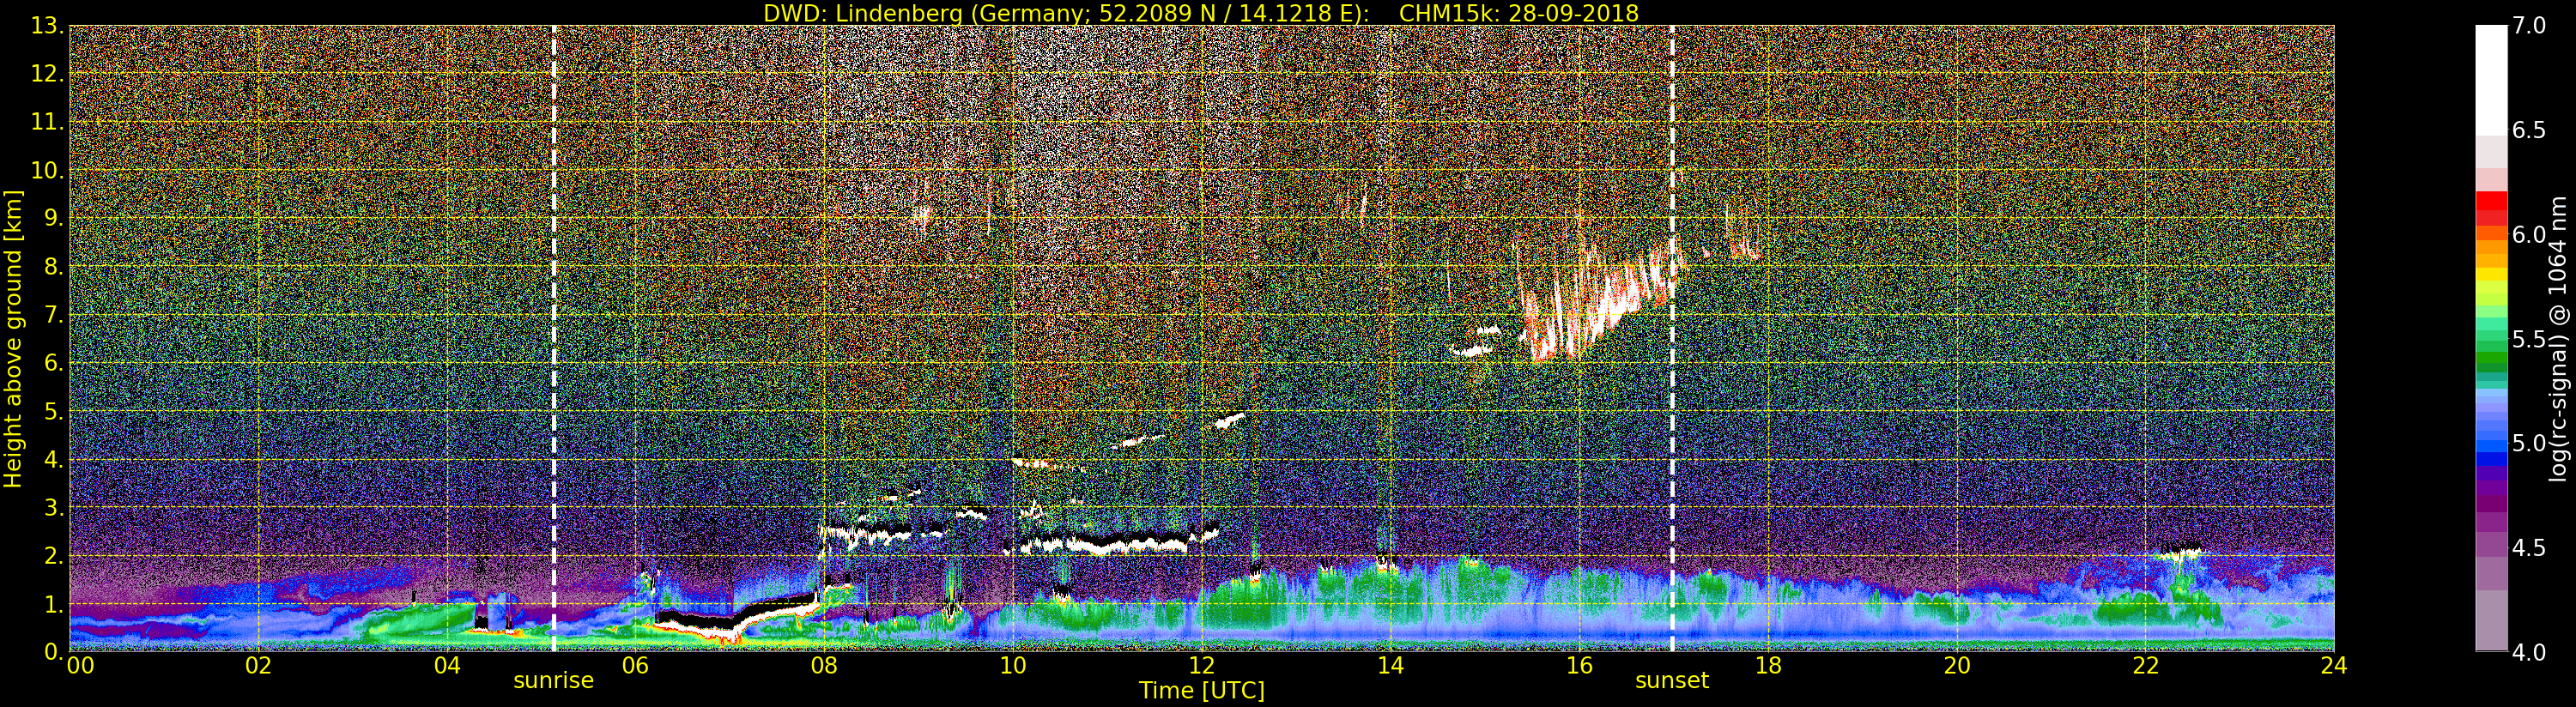Click height axis tick label '9.'
Screen dimensions: 2576x707
coord(53,218)
